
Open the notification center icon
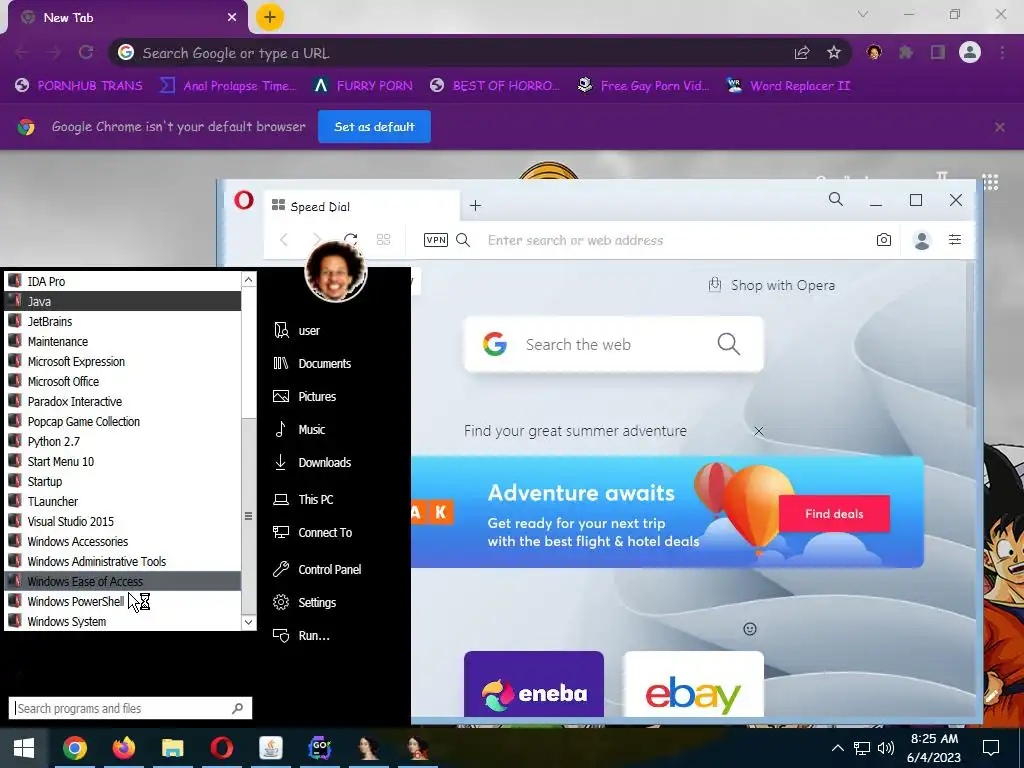(991, 748)
